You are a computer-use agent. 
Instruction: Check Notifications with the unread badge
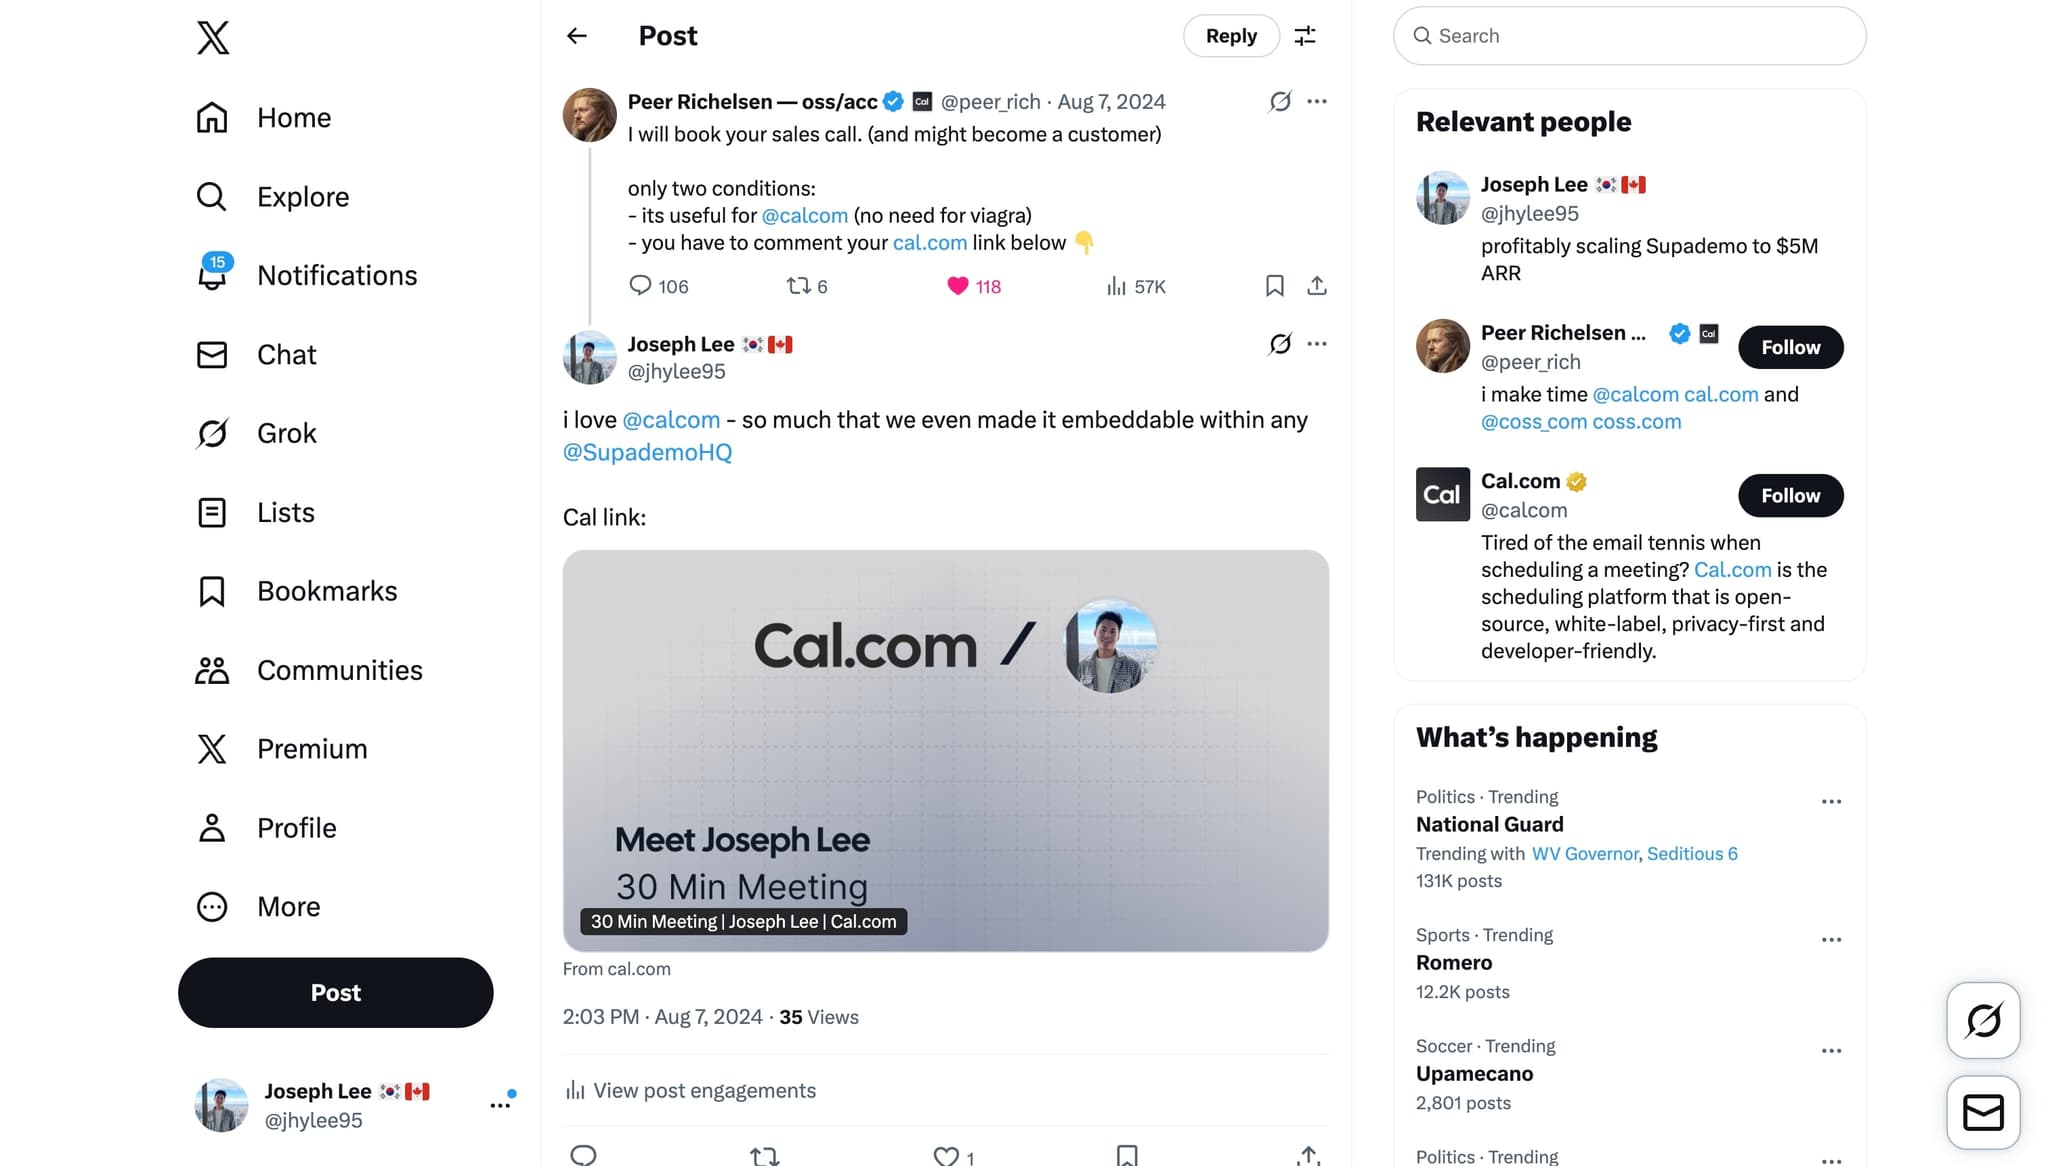[337, 275]
